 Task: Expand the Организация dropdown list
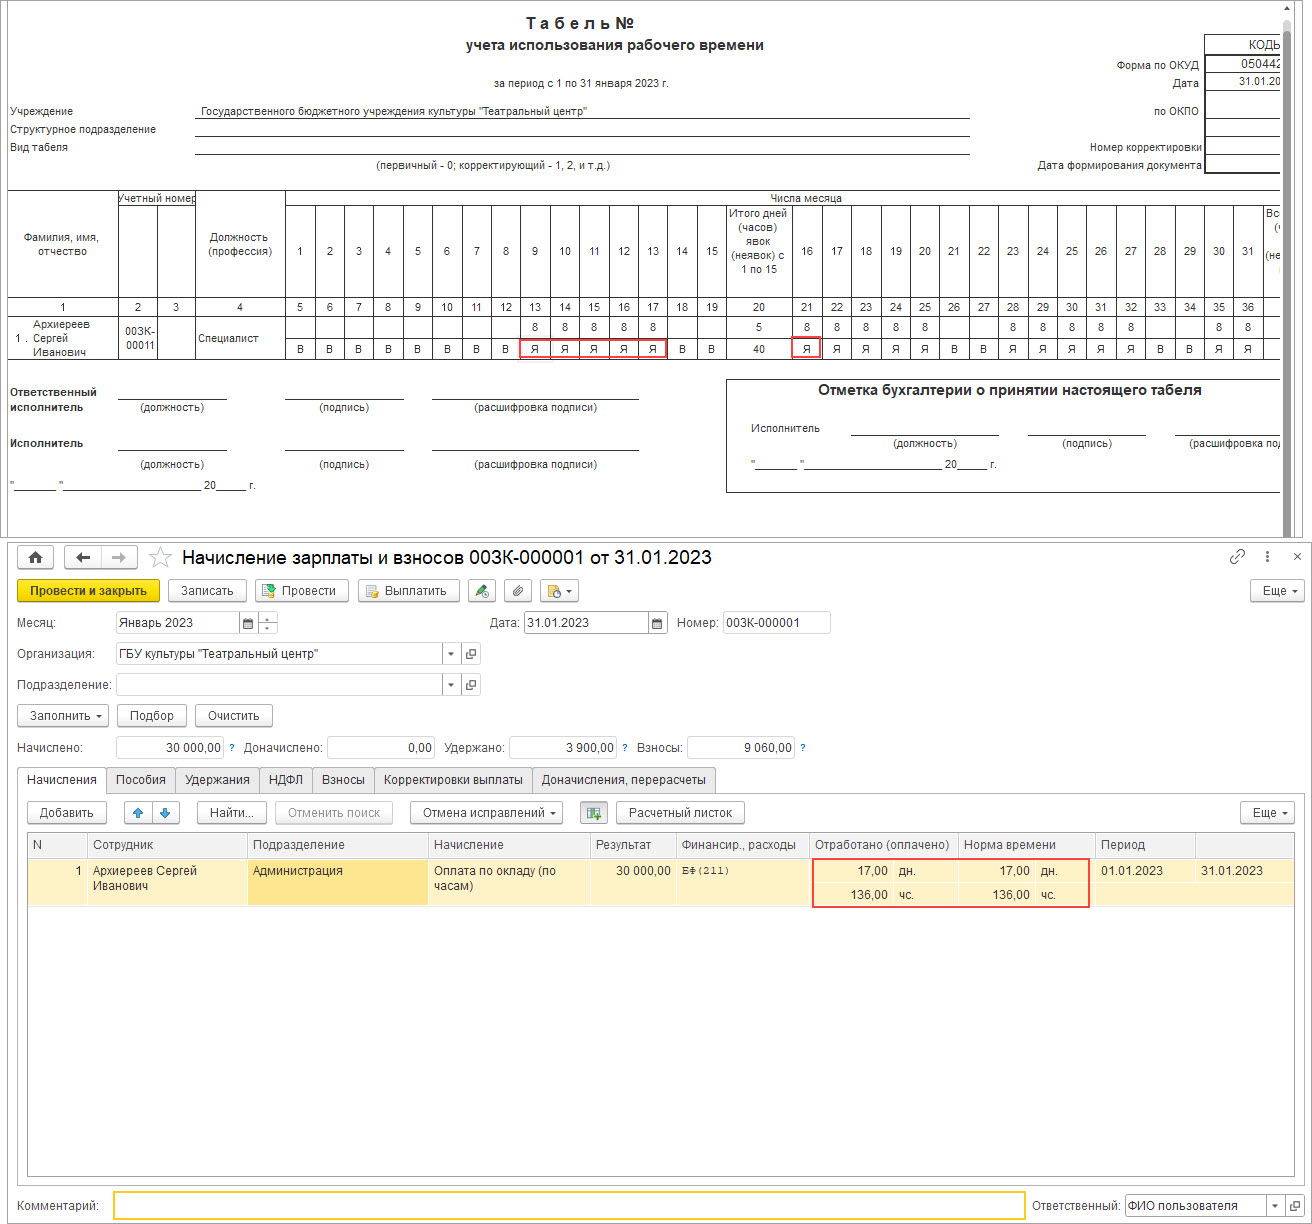[451, 654]
